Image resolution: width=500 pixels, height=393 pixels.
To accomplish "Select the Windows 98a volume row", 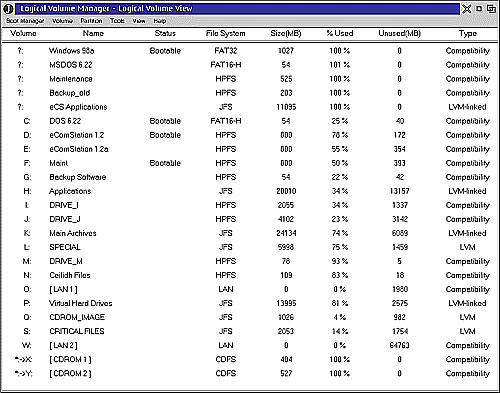I will pyautogui.click(x=250, y=51).
